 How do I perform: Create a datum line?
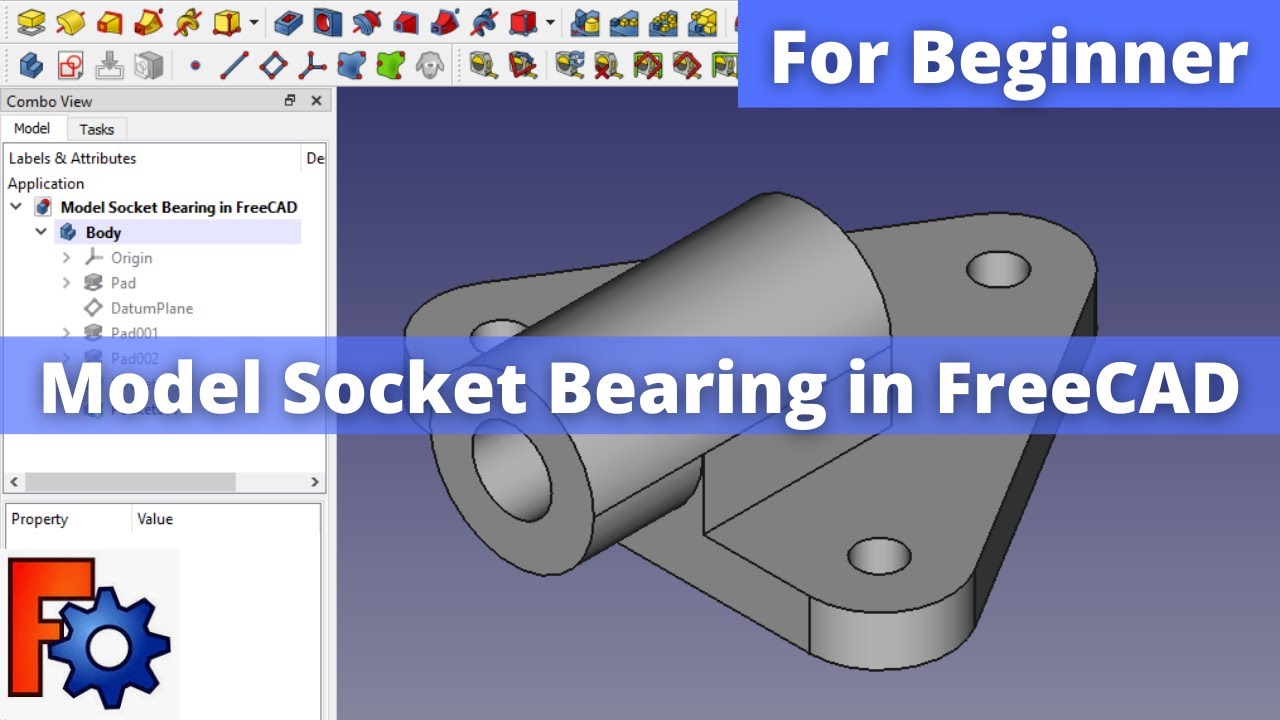tap(233, 66)
